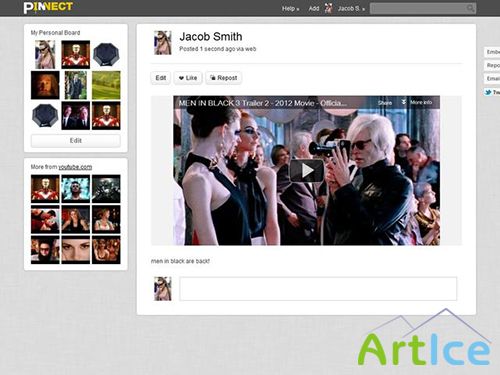Click Share on the video overlay
Image resolution: width=500 pixels, height=375 pixels.
[x=385, y=103]
